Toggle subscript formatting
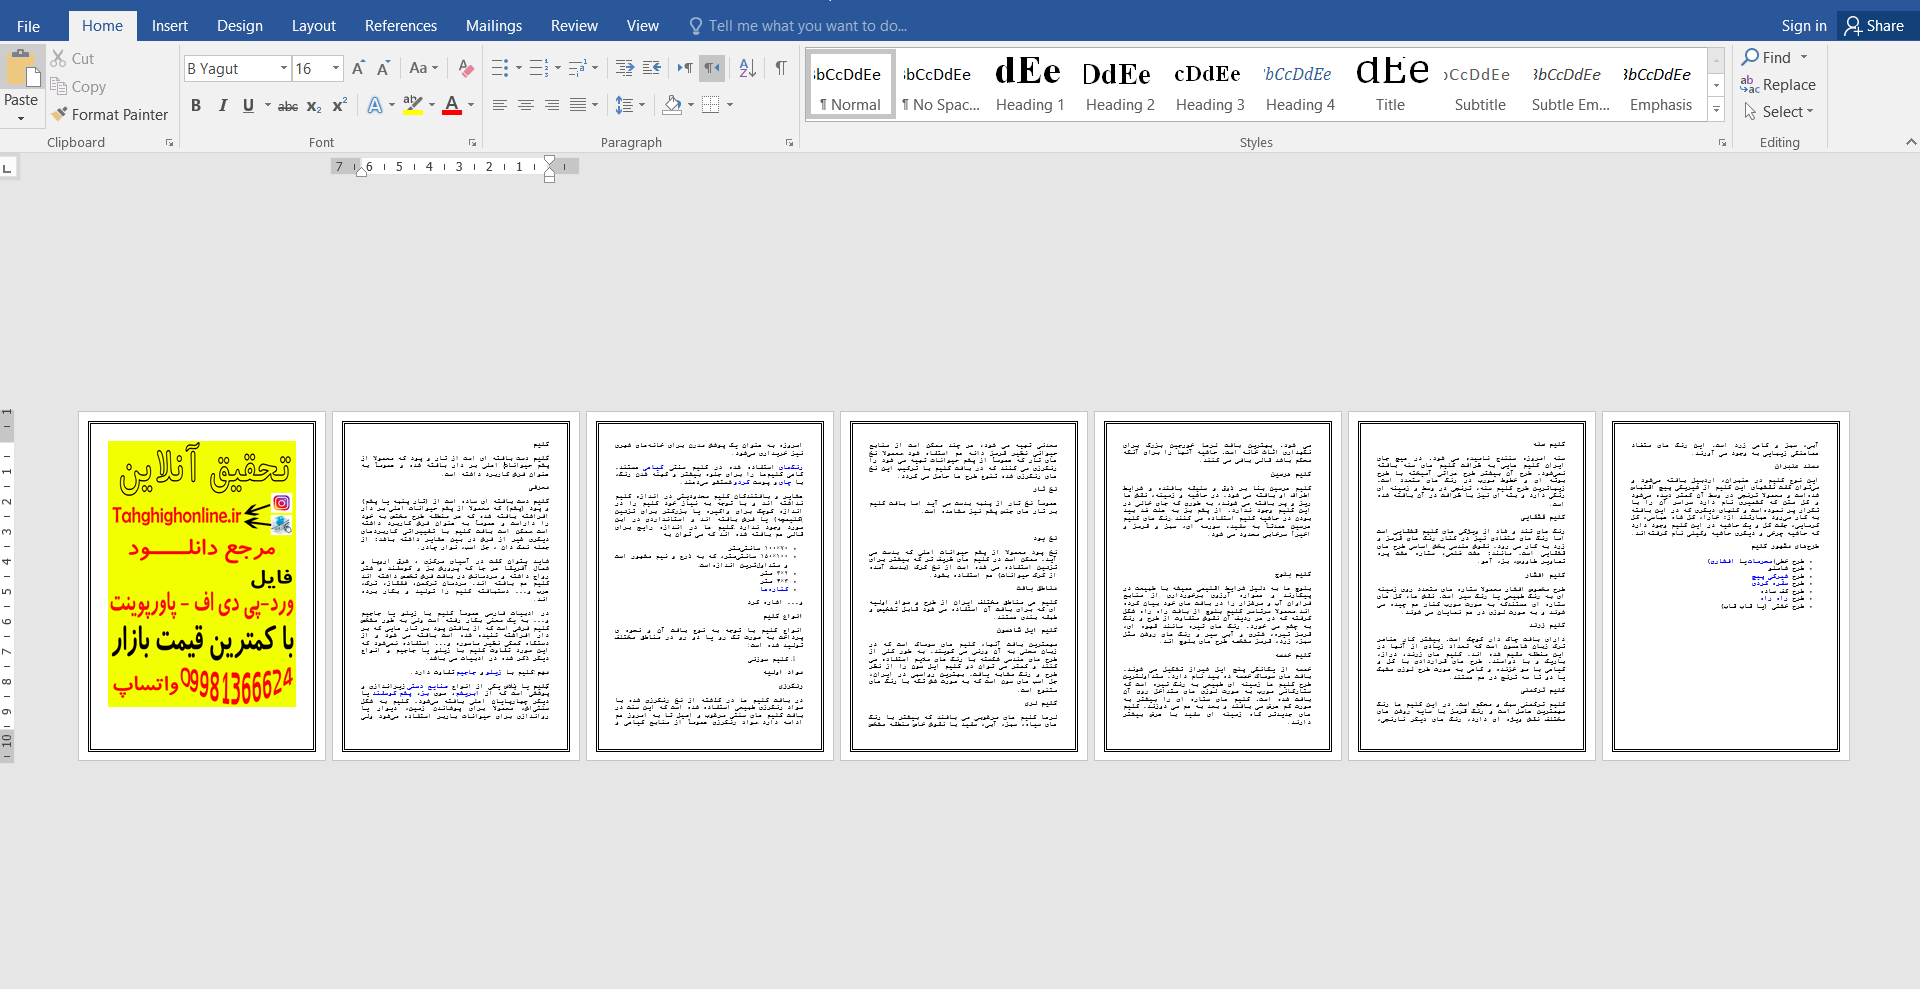1920x989 pixels. pyautogui.click(x=314, y=106)
